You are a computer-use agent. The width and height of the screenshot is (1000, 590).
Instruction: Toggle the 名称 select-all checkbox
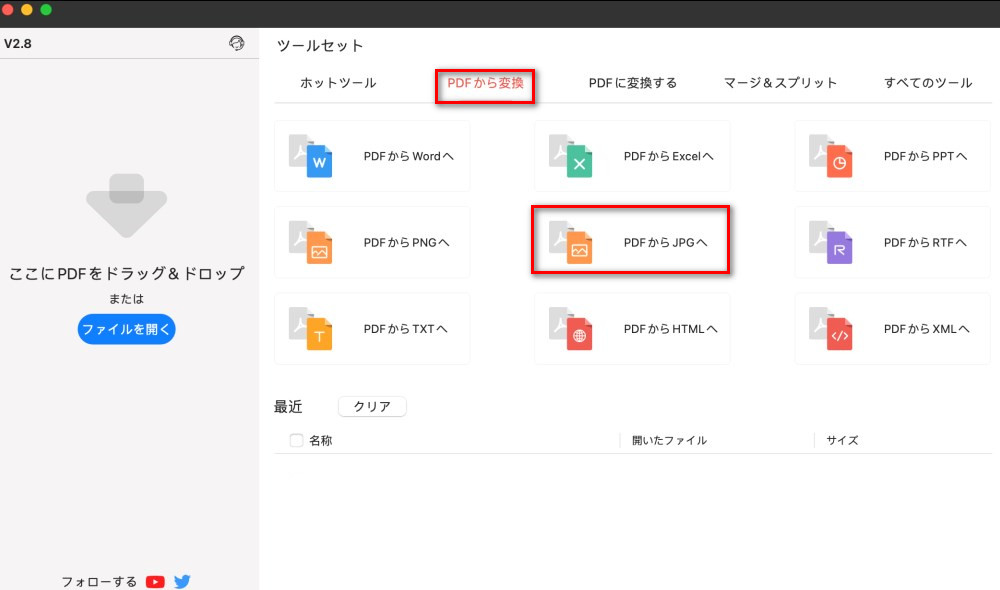[x=296, y=440]
